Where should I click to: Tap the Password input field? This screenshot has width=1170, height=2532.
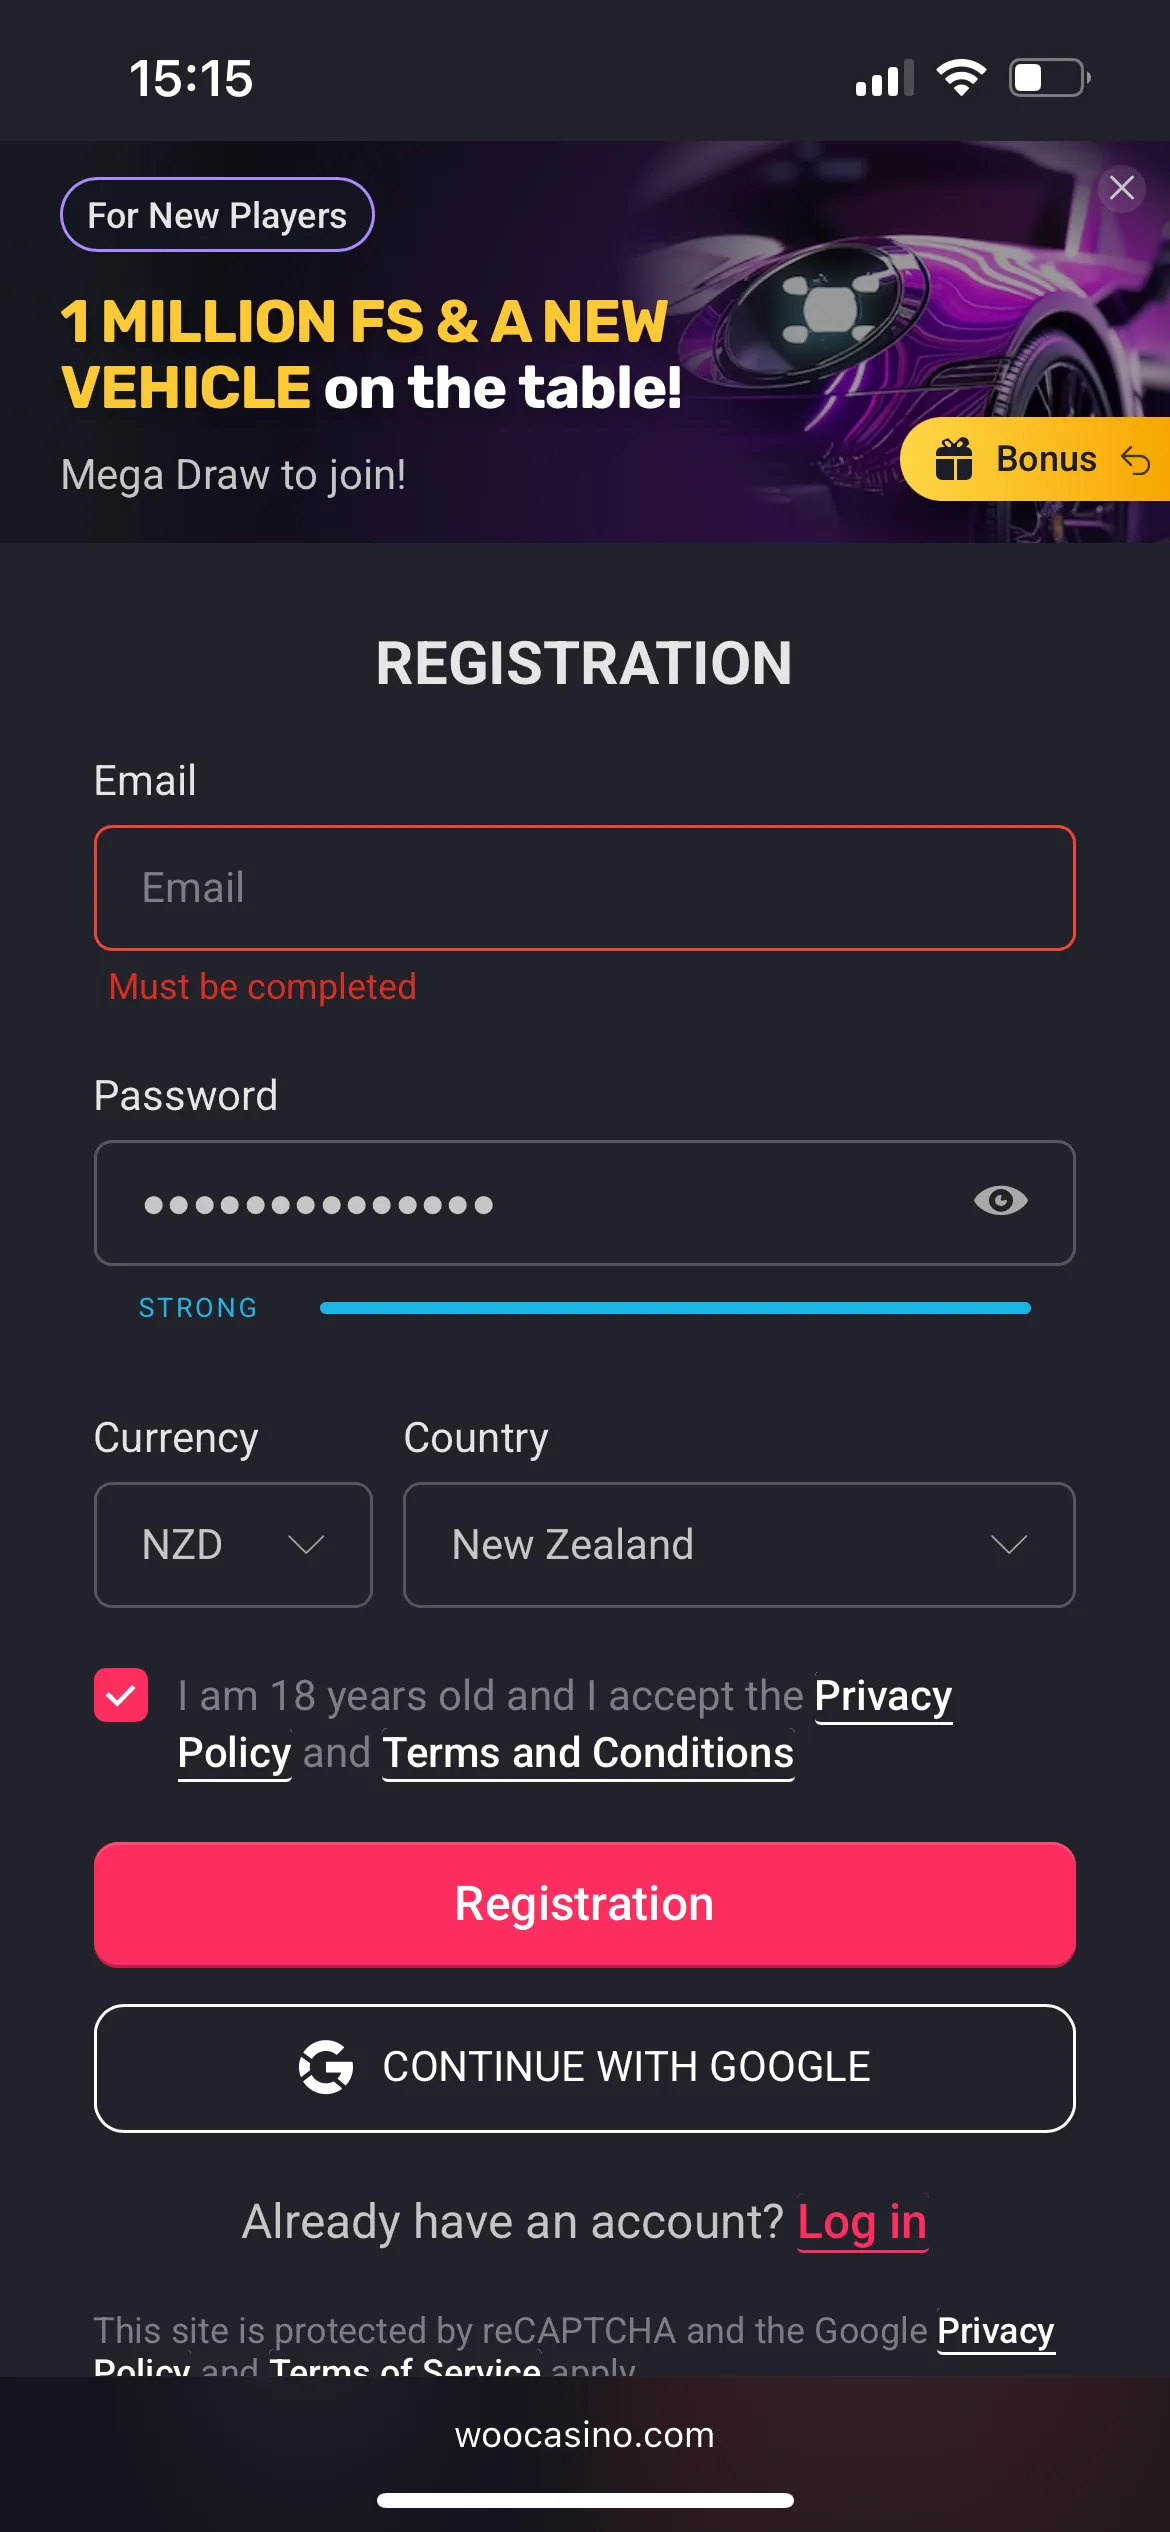(540, 1203)
